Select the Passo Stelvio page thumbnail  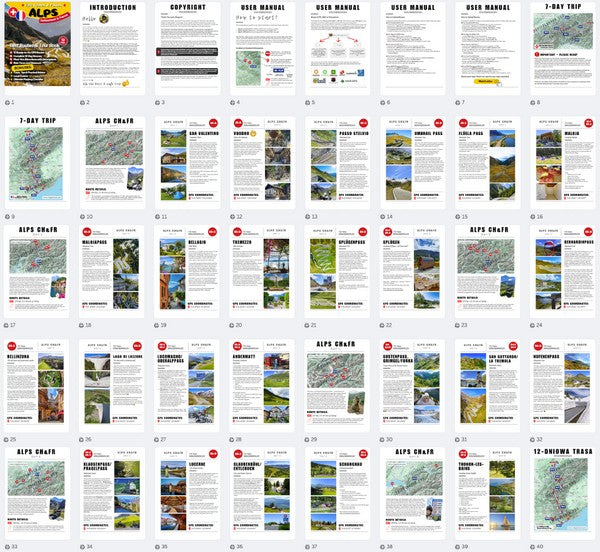339,160
